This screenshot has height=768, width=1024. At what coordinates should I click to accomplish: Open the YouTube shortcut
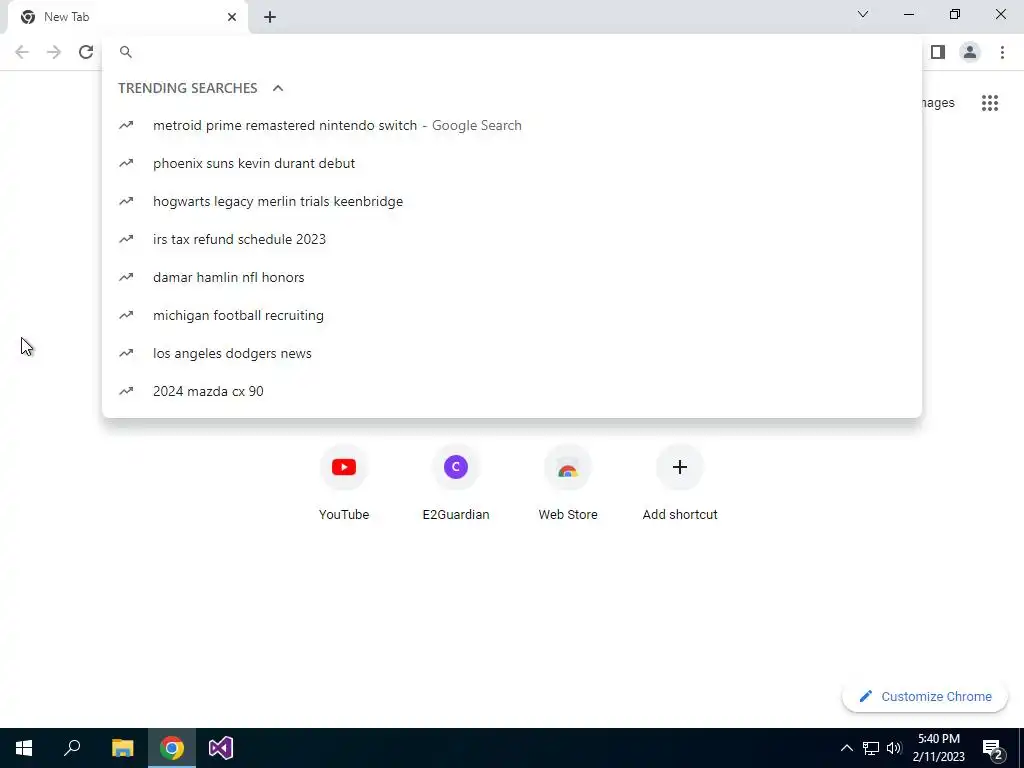(344, 483)
